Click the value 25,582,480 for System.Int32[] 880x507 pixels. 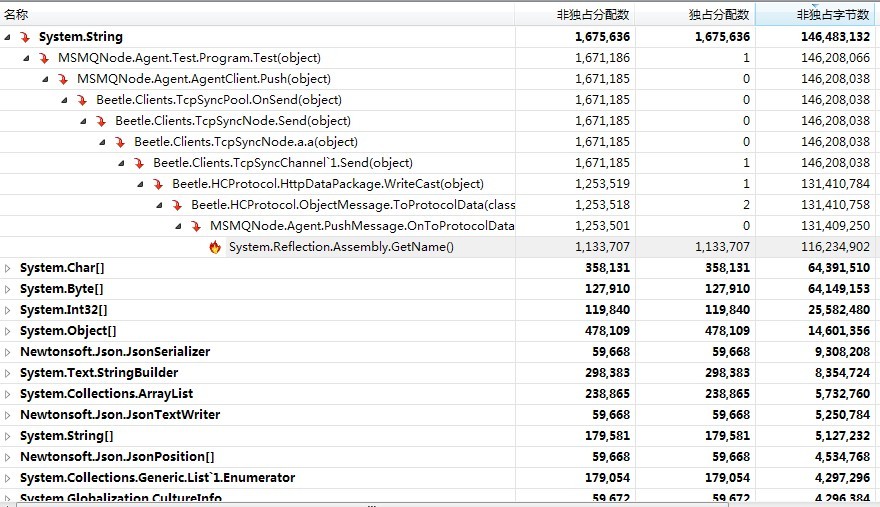838,310
